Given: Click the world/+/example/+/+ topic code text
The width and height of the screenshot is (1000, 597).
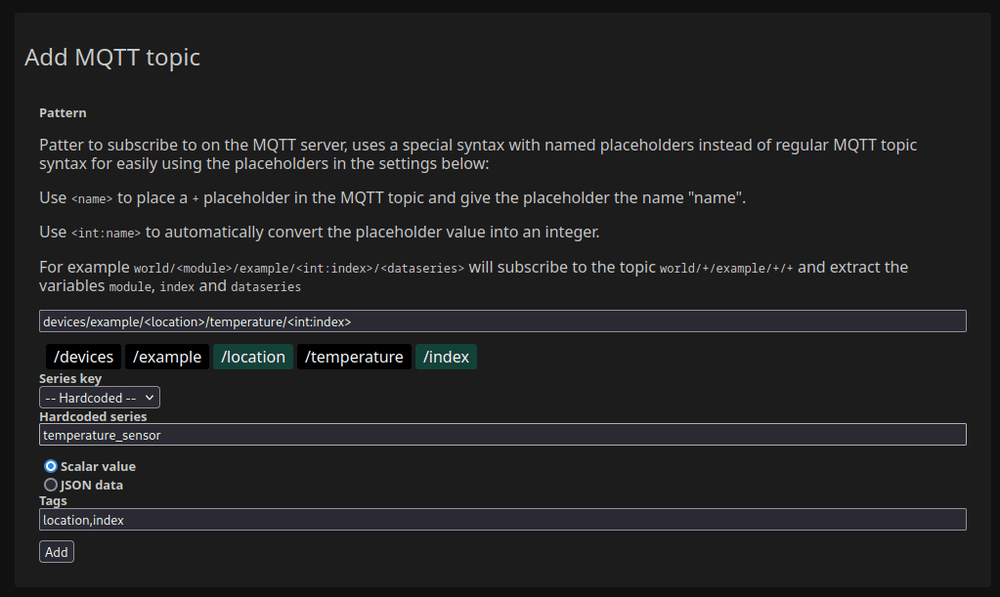Looking at the screenshot, I should [x=726, y=269].
